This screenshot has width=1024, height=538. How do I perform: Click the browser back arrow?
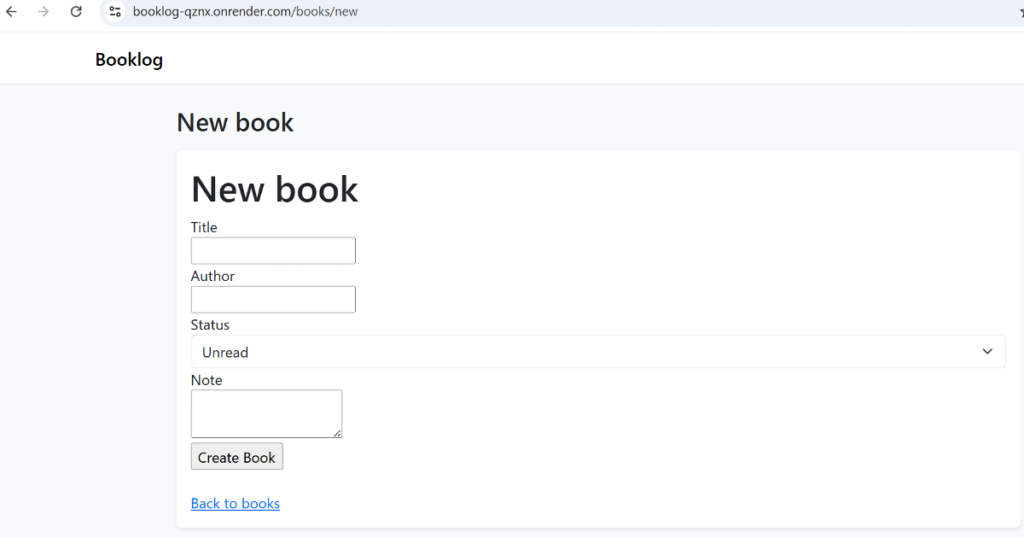(x=12, y=12)
